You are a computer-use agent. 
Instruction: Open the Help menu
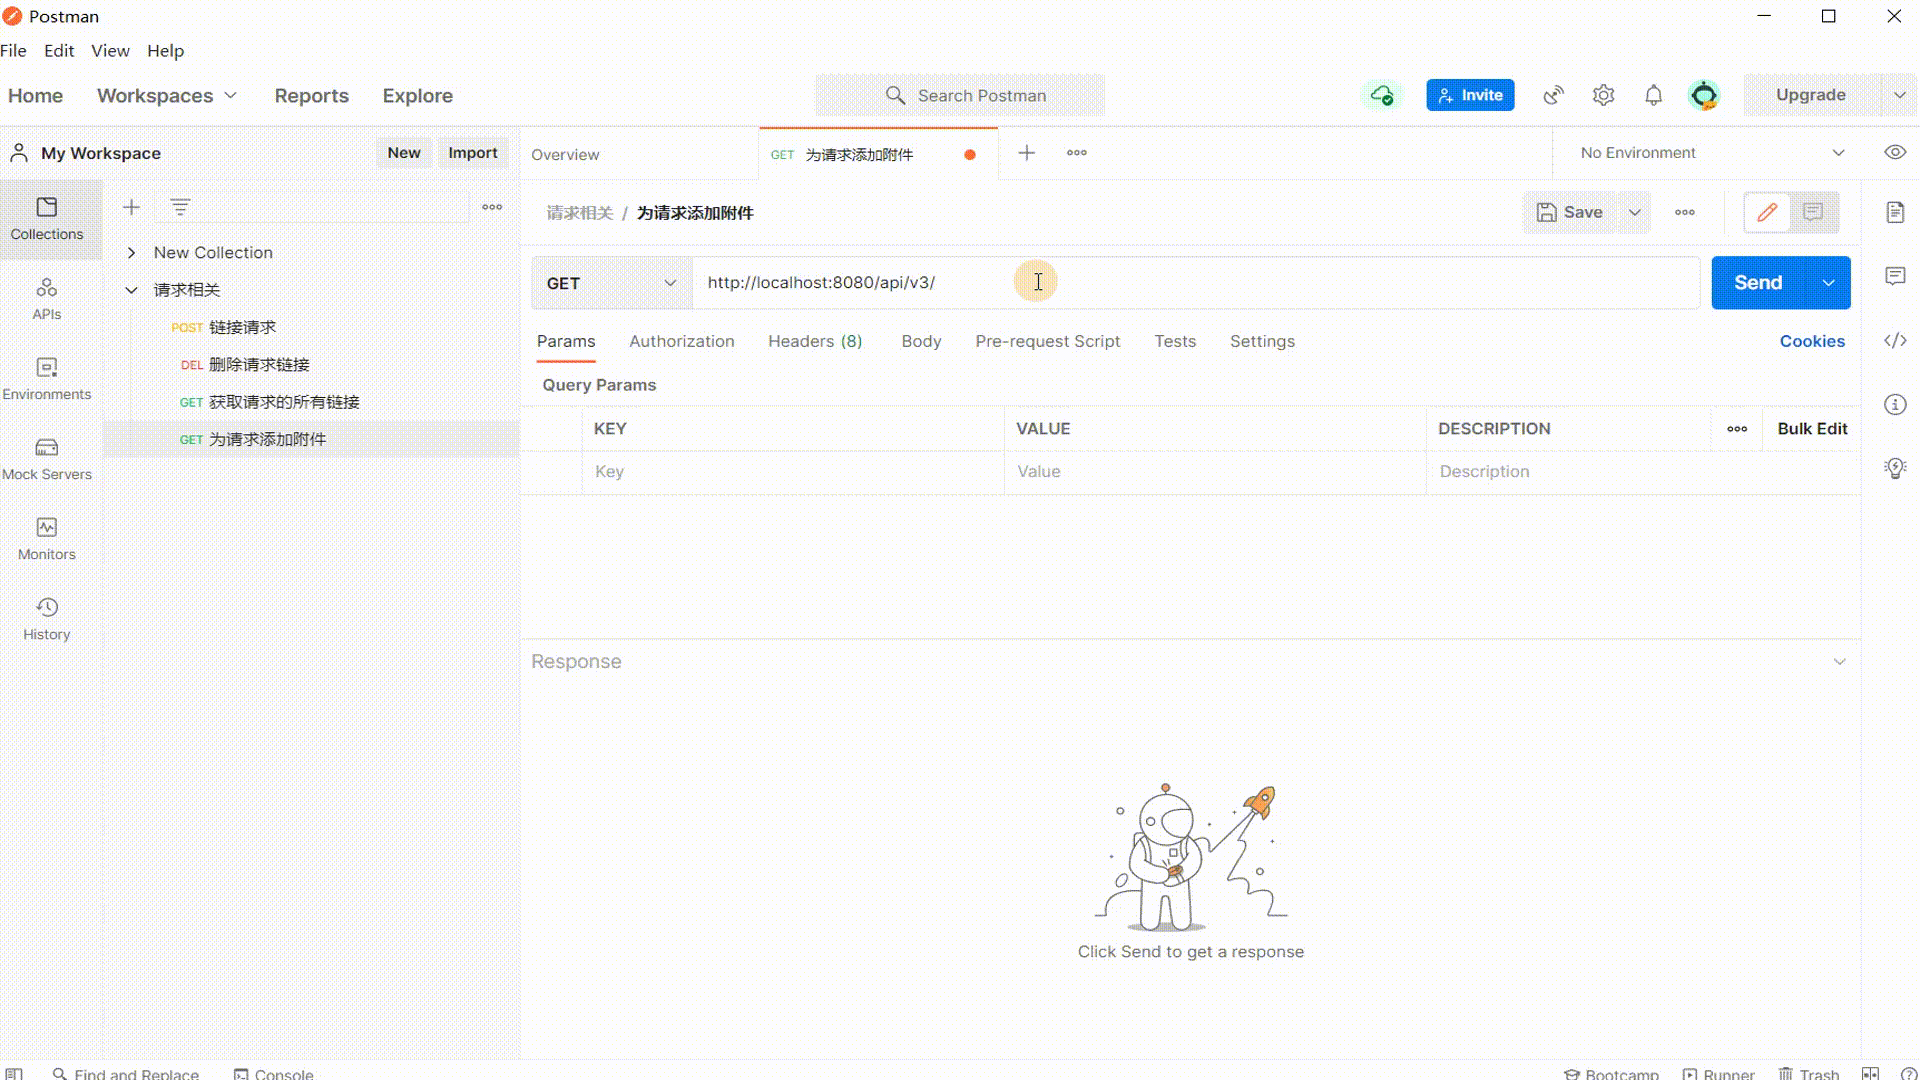point(165,51)
